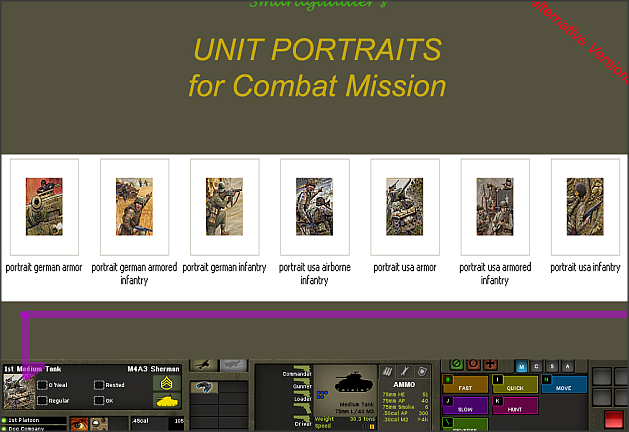Click the Gunner pistol icon
Screen dimensions: 629x432
304,382
